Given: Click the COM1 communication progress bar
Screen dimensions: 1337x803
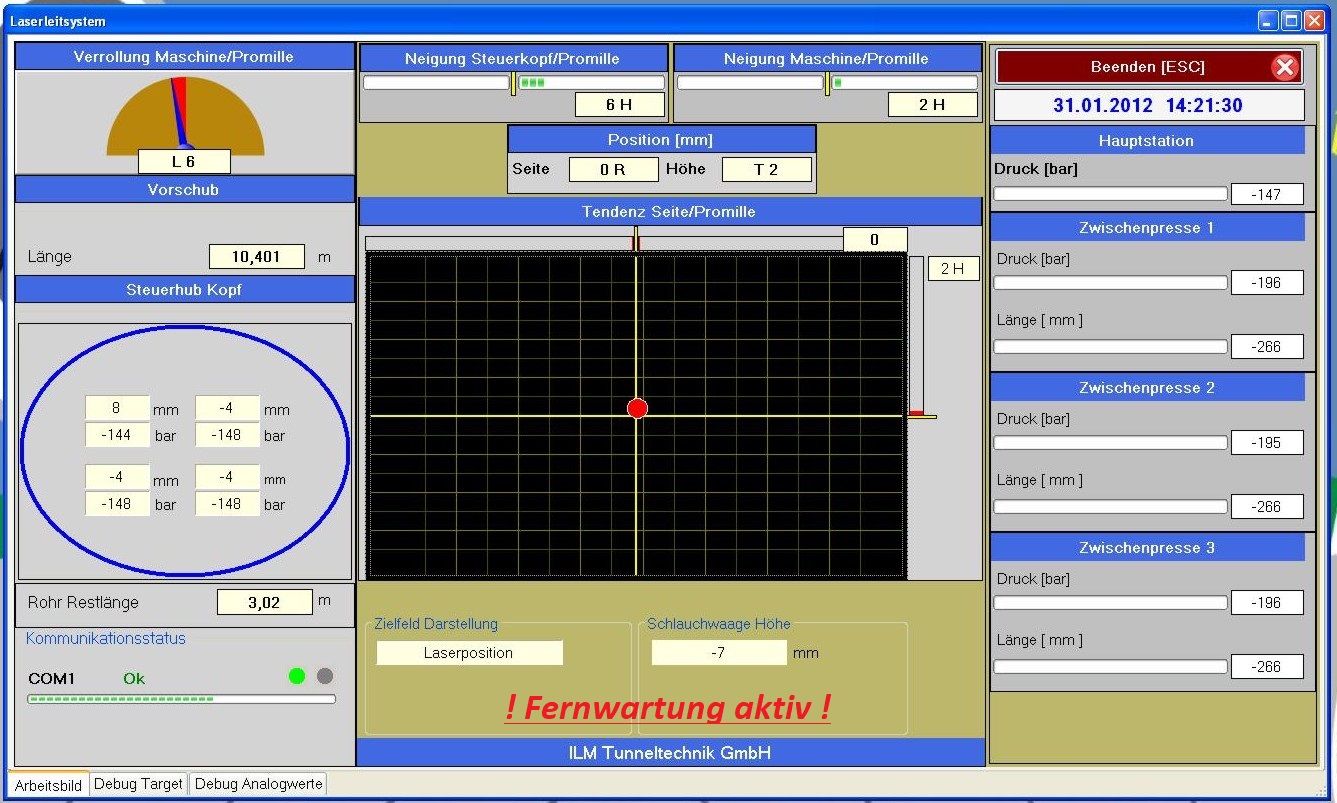Looking at the screenshot, I should 181,699.
